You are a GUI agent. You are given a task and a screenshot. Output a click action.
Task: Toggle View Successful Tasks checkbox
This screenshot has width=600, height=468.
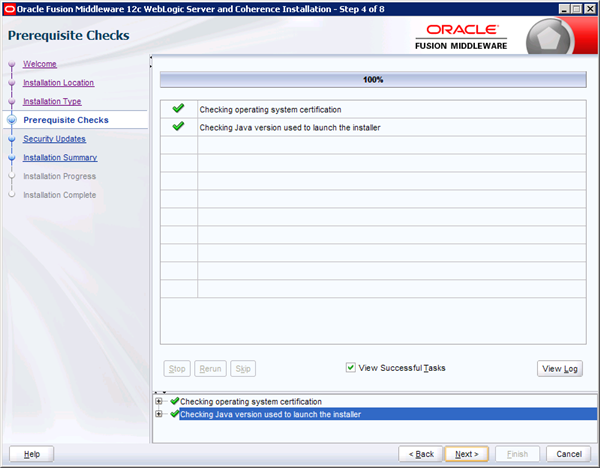[x=351, y=368]
